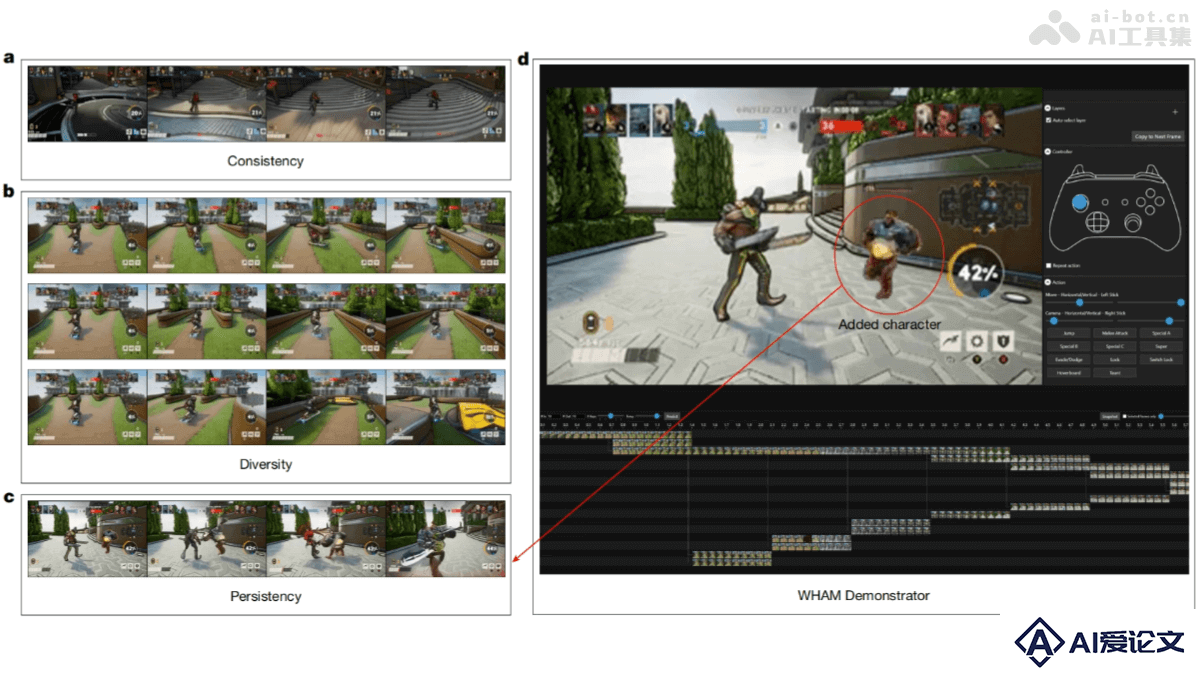Image resolution: width=1200 pixels, height=675 pixels.
Task: Click the Hoverboard action button
Action: 1069,372
